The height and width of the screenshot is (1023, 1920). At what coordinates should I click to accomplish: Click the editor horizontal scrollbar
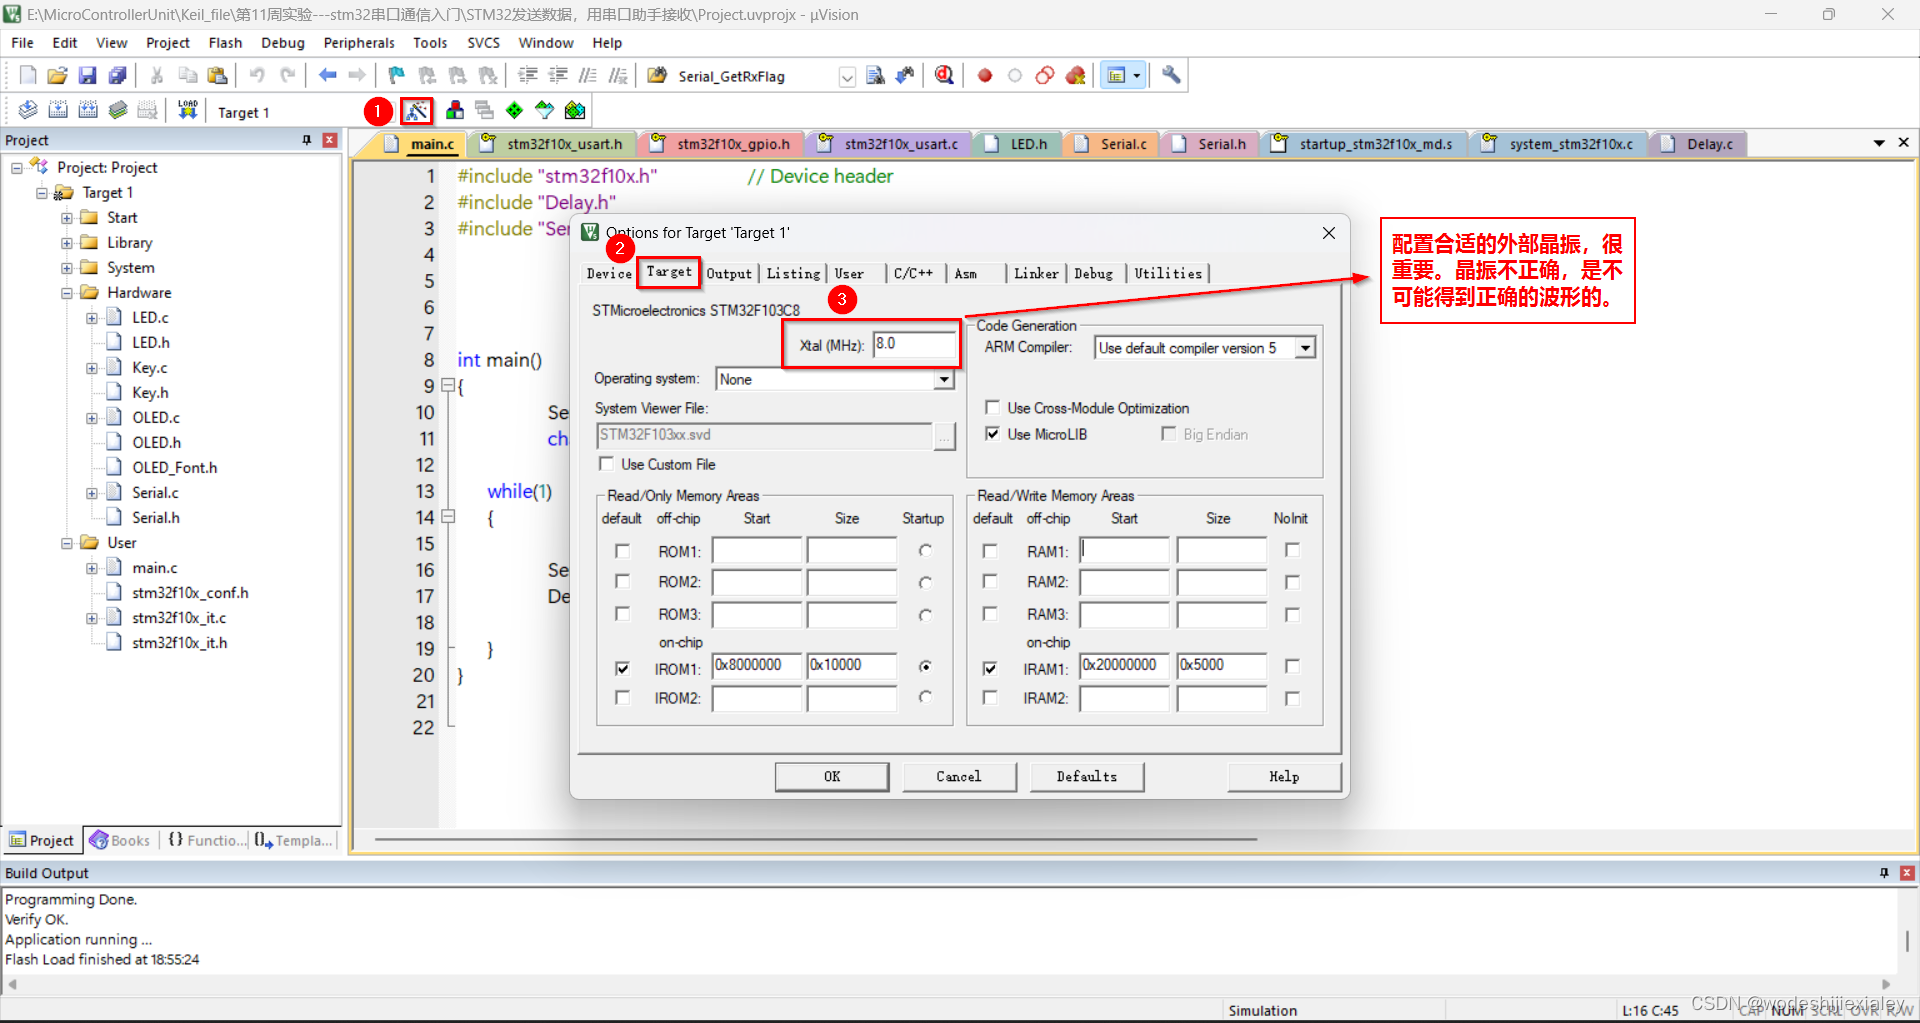click(815, 839)
